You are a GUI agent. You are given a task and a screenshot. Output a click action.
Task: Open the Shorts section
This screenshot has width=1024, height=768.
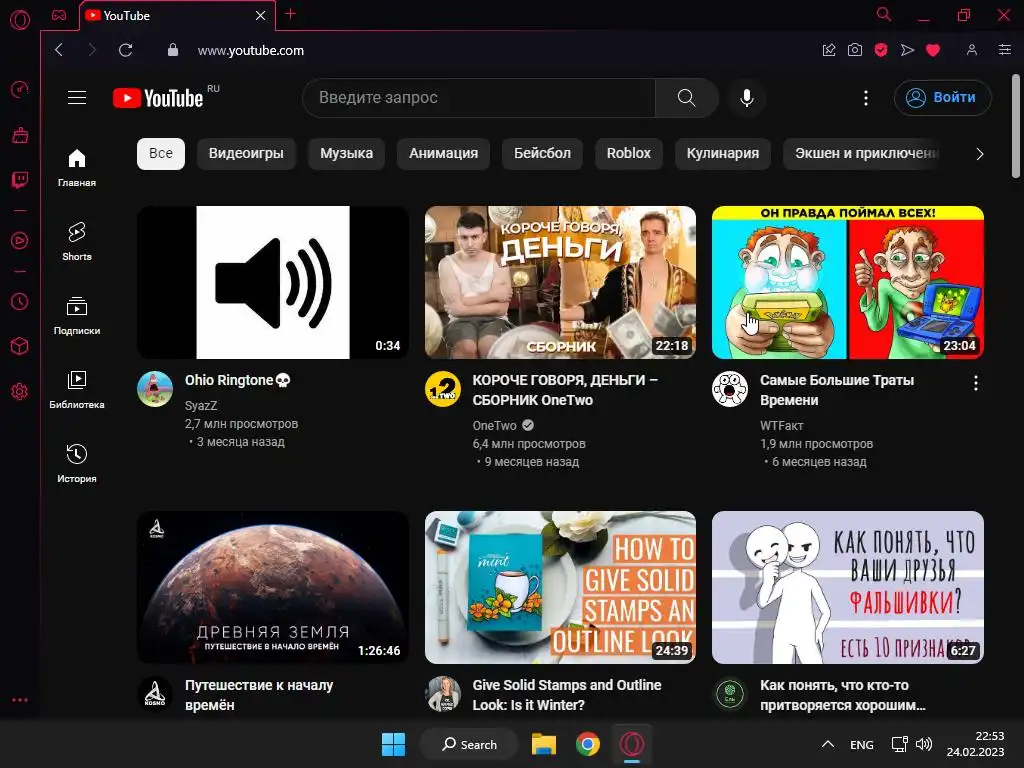tap(77, 241)
